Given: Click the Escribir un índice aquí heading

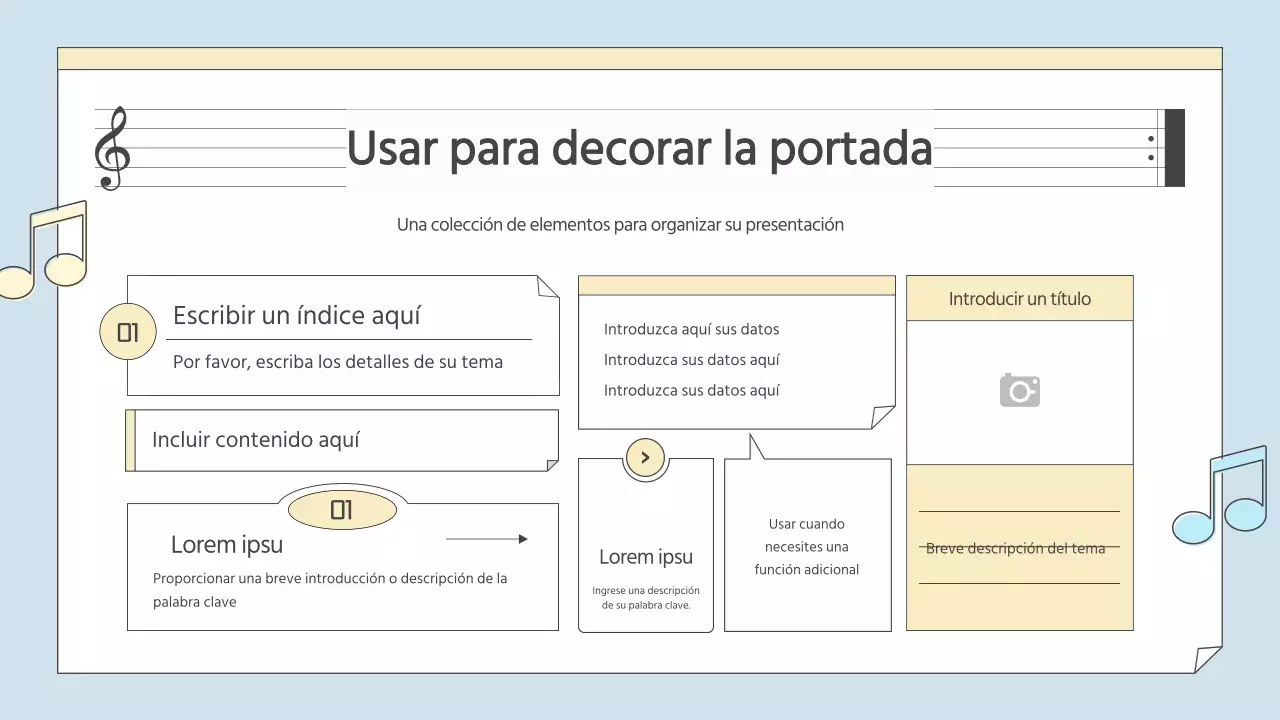Looking at the screenshot, I should [298, 314].
